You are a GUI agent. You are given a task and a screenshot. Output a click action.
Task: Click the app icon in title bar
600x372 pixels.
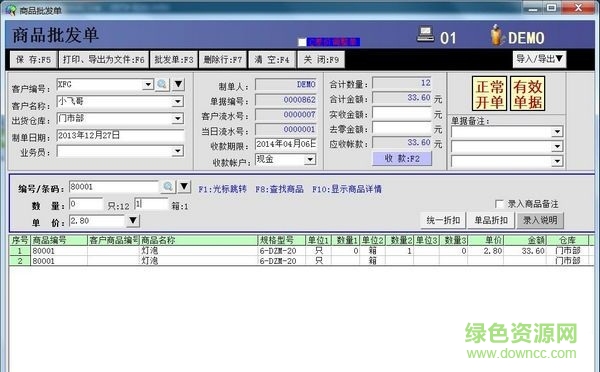point(11,10)
